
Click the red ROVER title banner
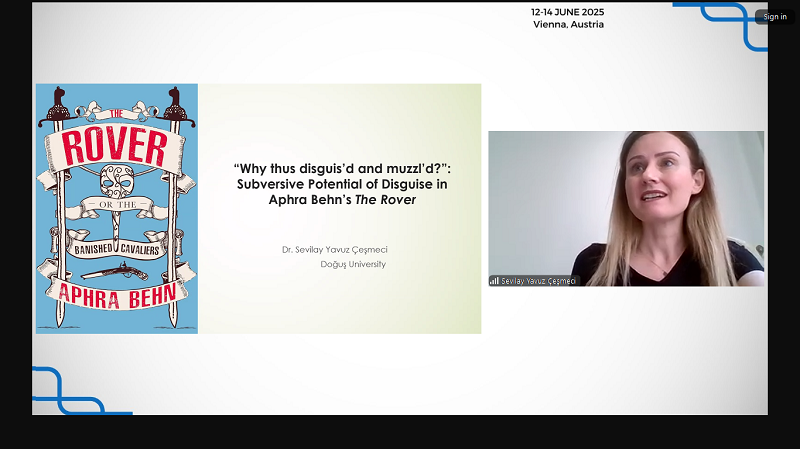coord(116,147)
